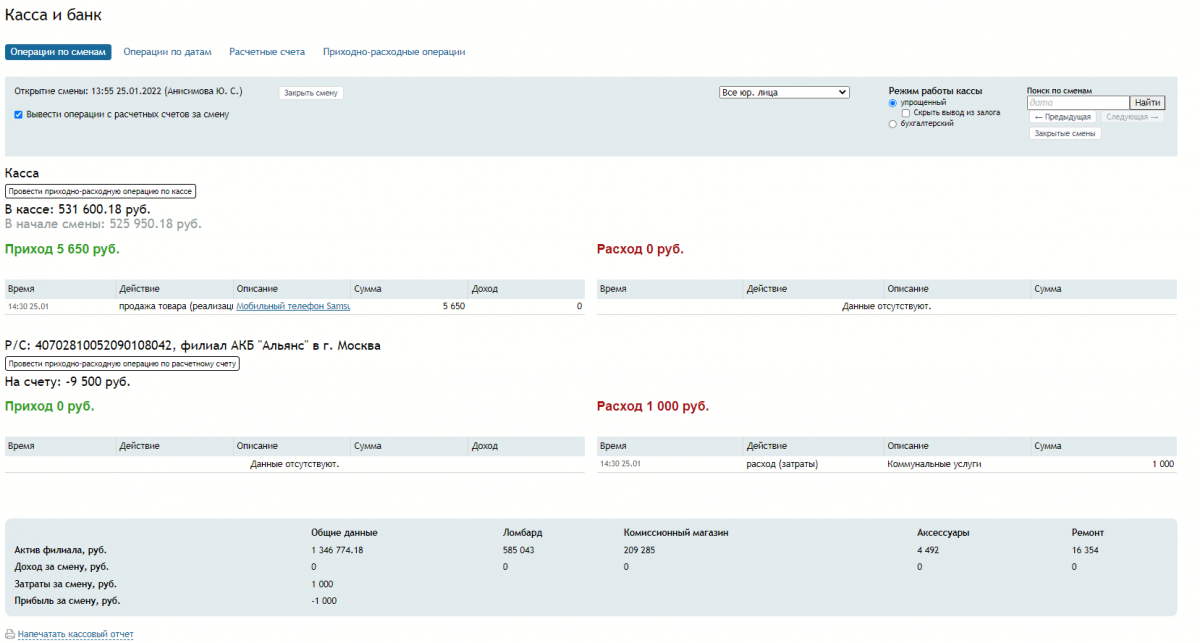Toggle Вывести операции с расчетных счетов checkbox
The width and height of the screenshot is (1200, 643).
click(x=19, y=115)
